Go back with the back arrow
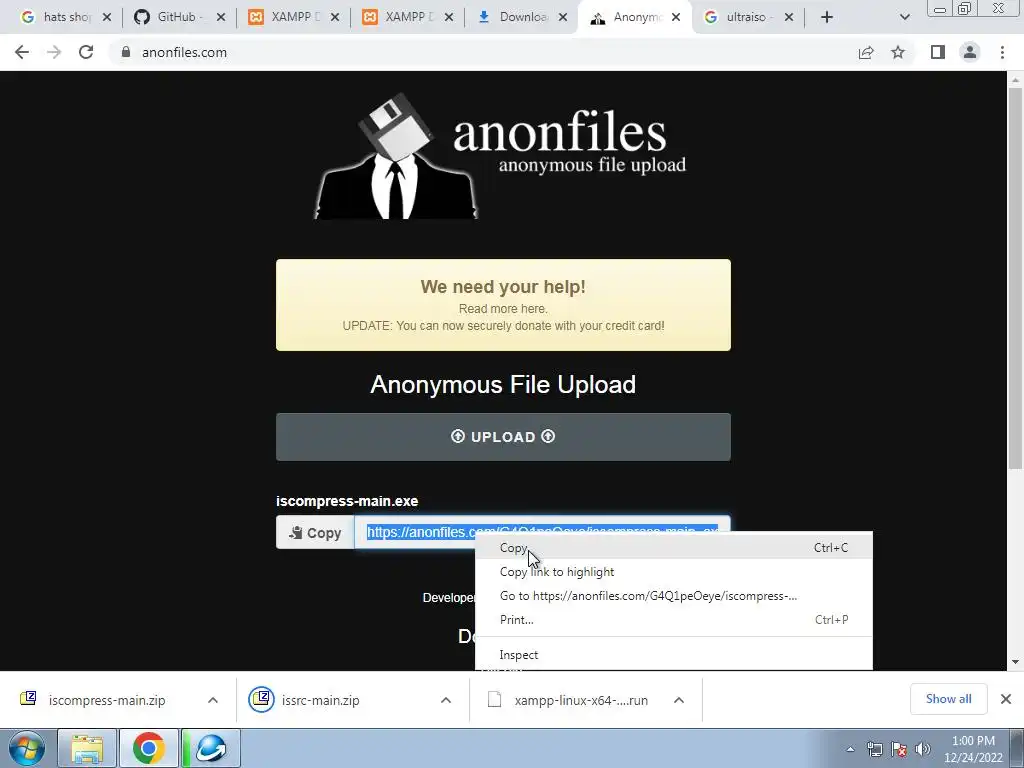 point(22,52)
